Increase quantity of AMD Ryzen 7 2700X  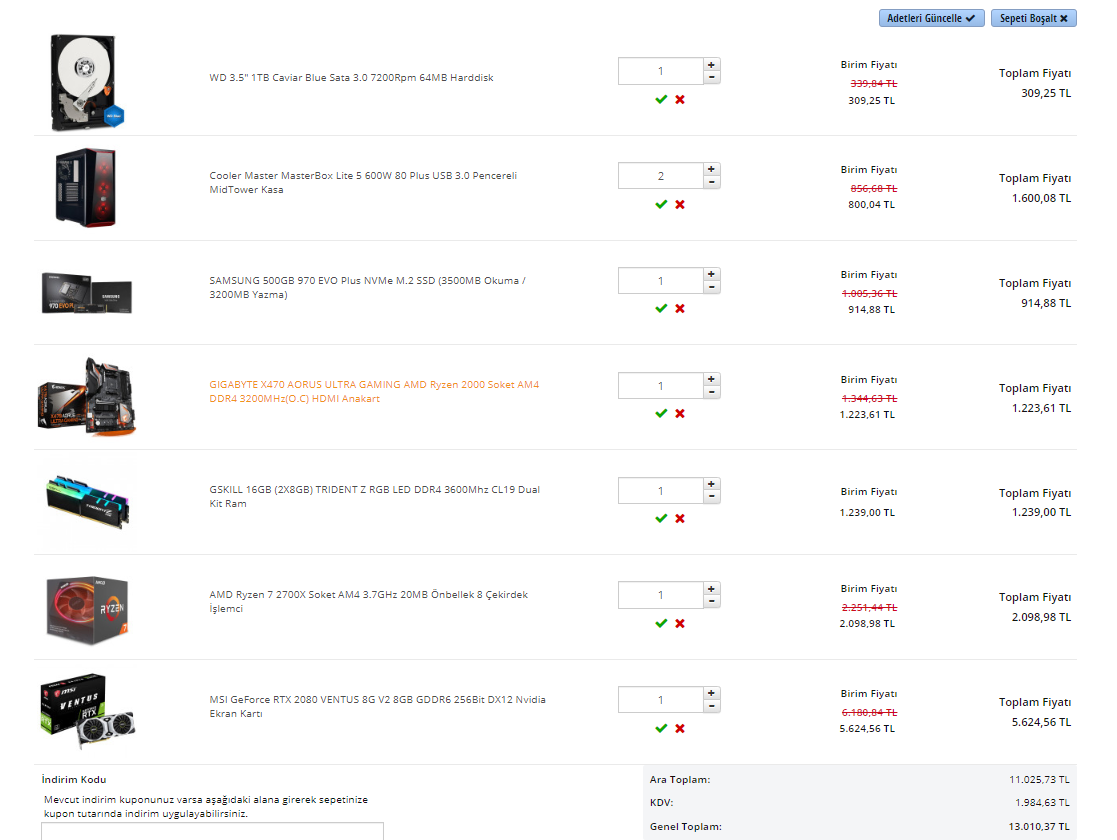tap(711, 588)
